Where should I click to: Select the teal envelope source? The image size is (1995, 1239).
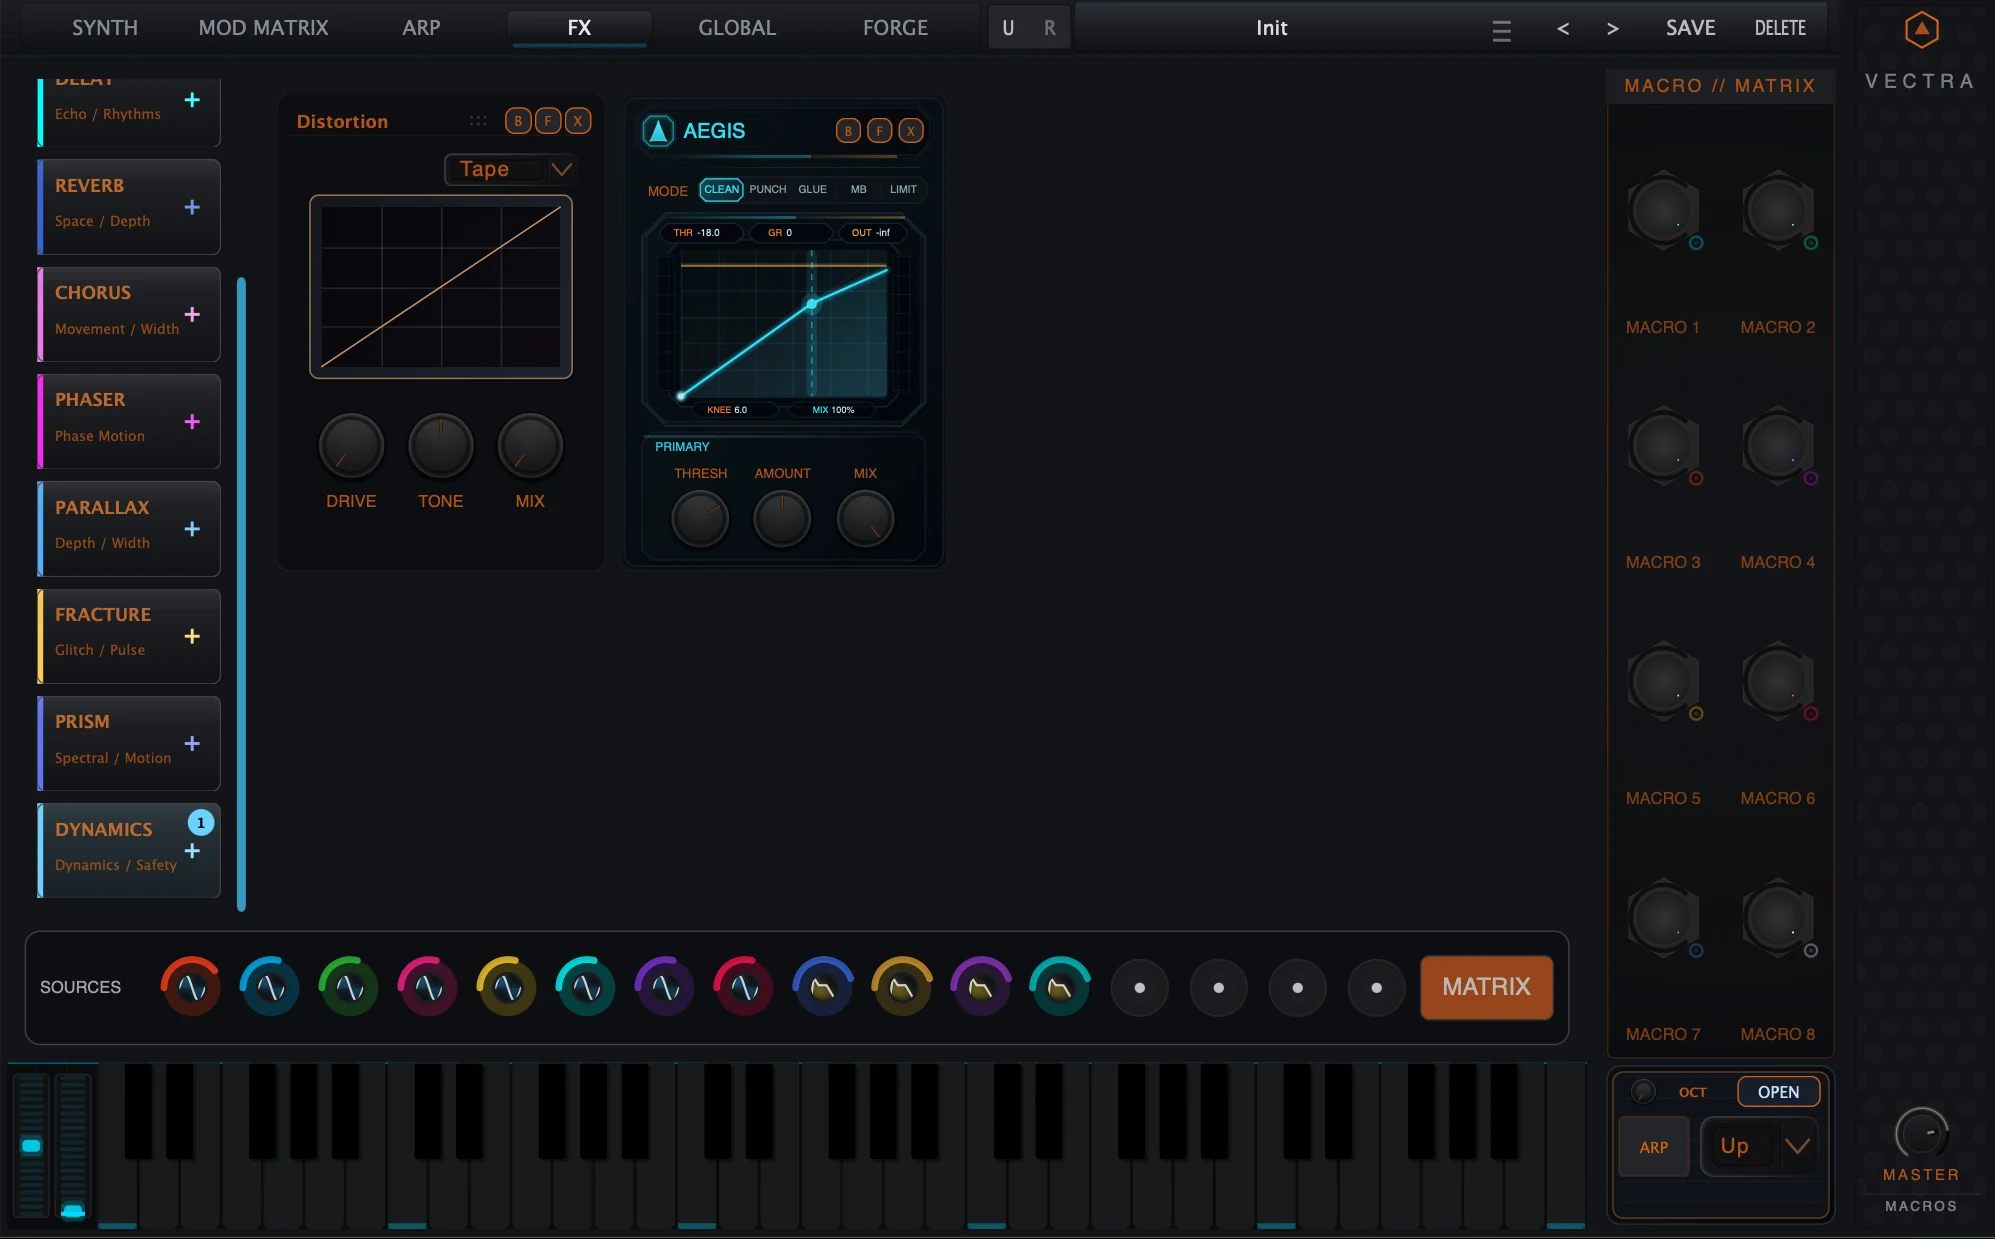1060,987
